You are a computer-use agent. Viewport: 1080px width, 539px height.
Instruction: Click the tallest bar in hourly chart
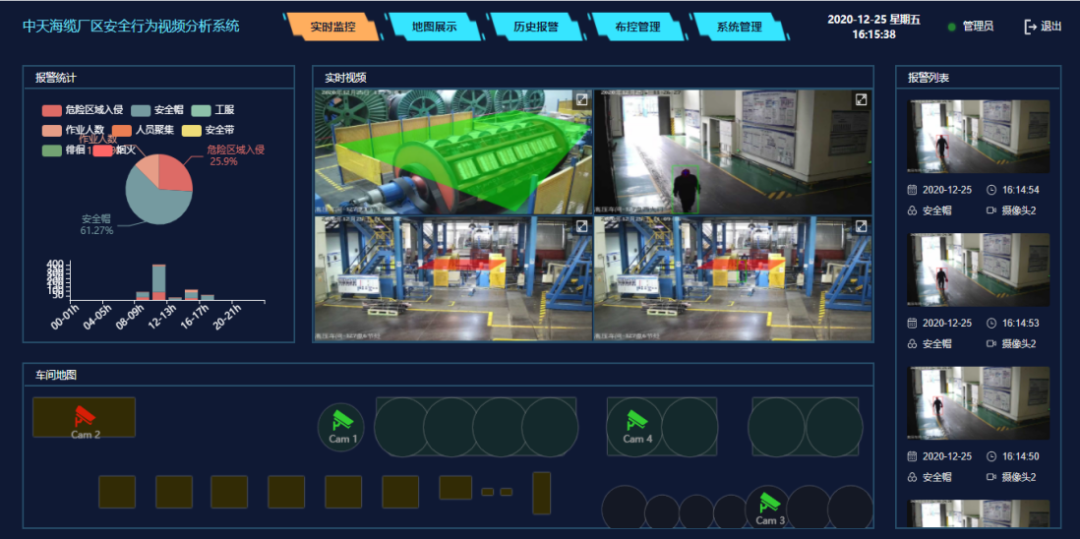pyautogui.click(x=158, y=282)
